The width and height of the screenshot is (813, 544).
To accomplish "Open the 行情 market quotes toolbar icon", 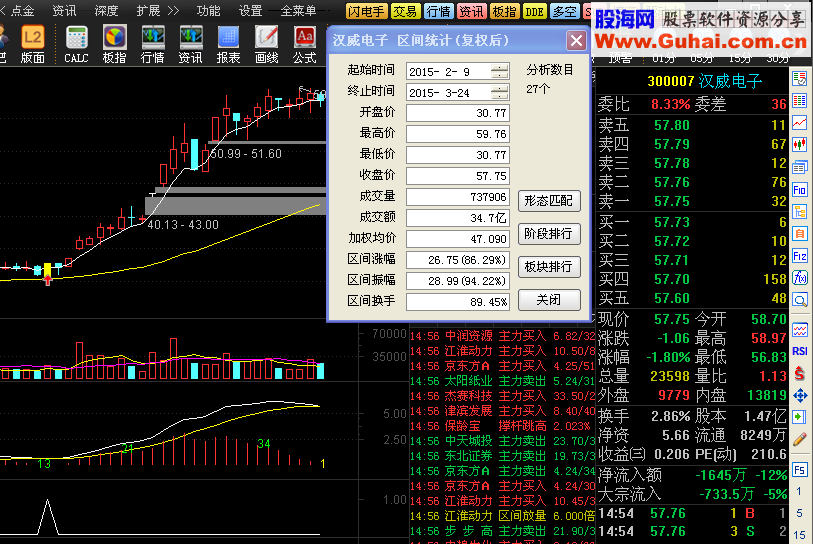I will 153,45.
